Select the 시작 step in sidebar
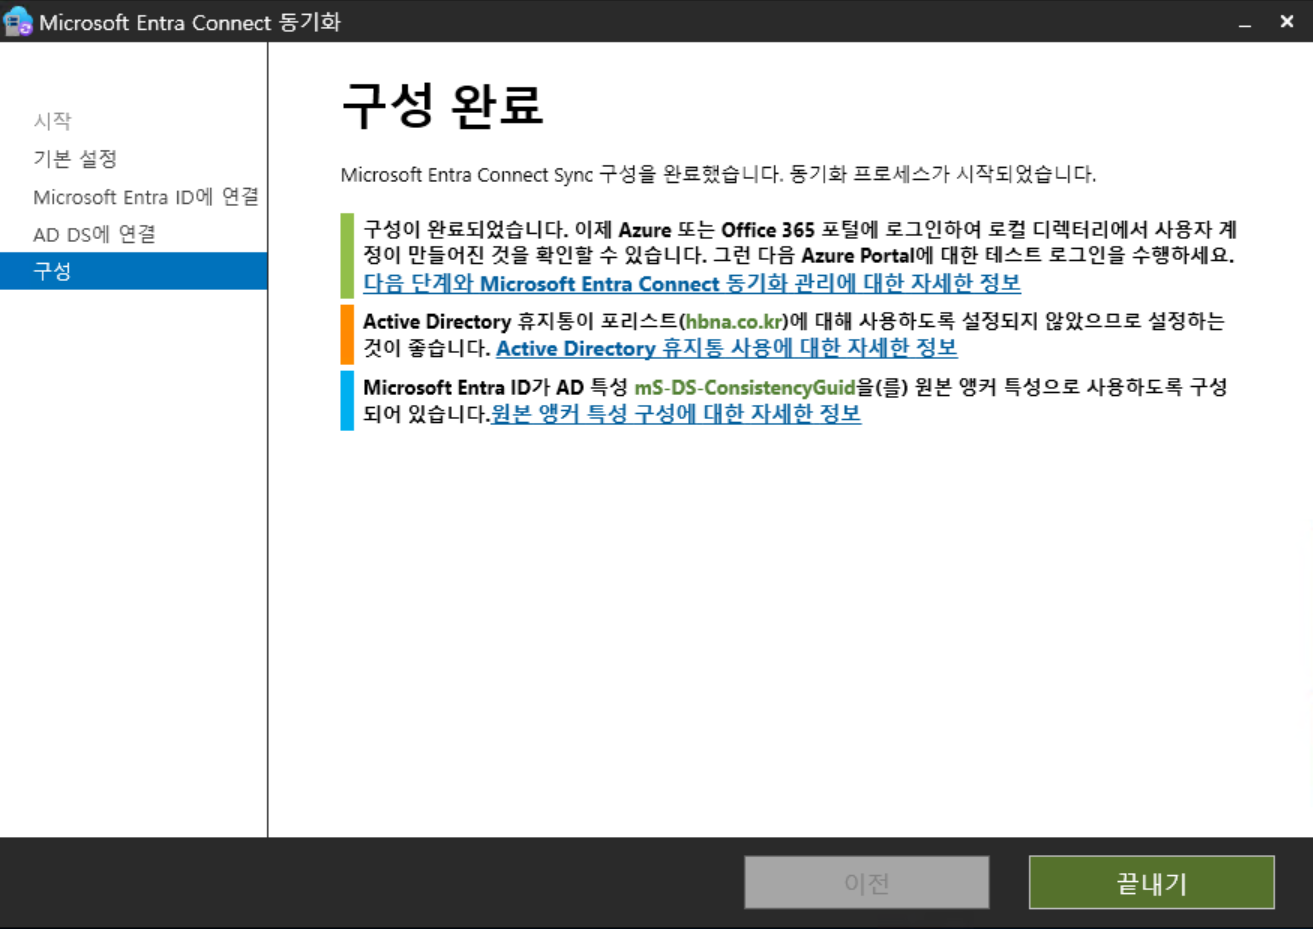Screen dimensions: 1313x929 point(52,121)
